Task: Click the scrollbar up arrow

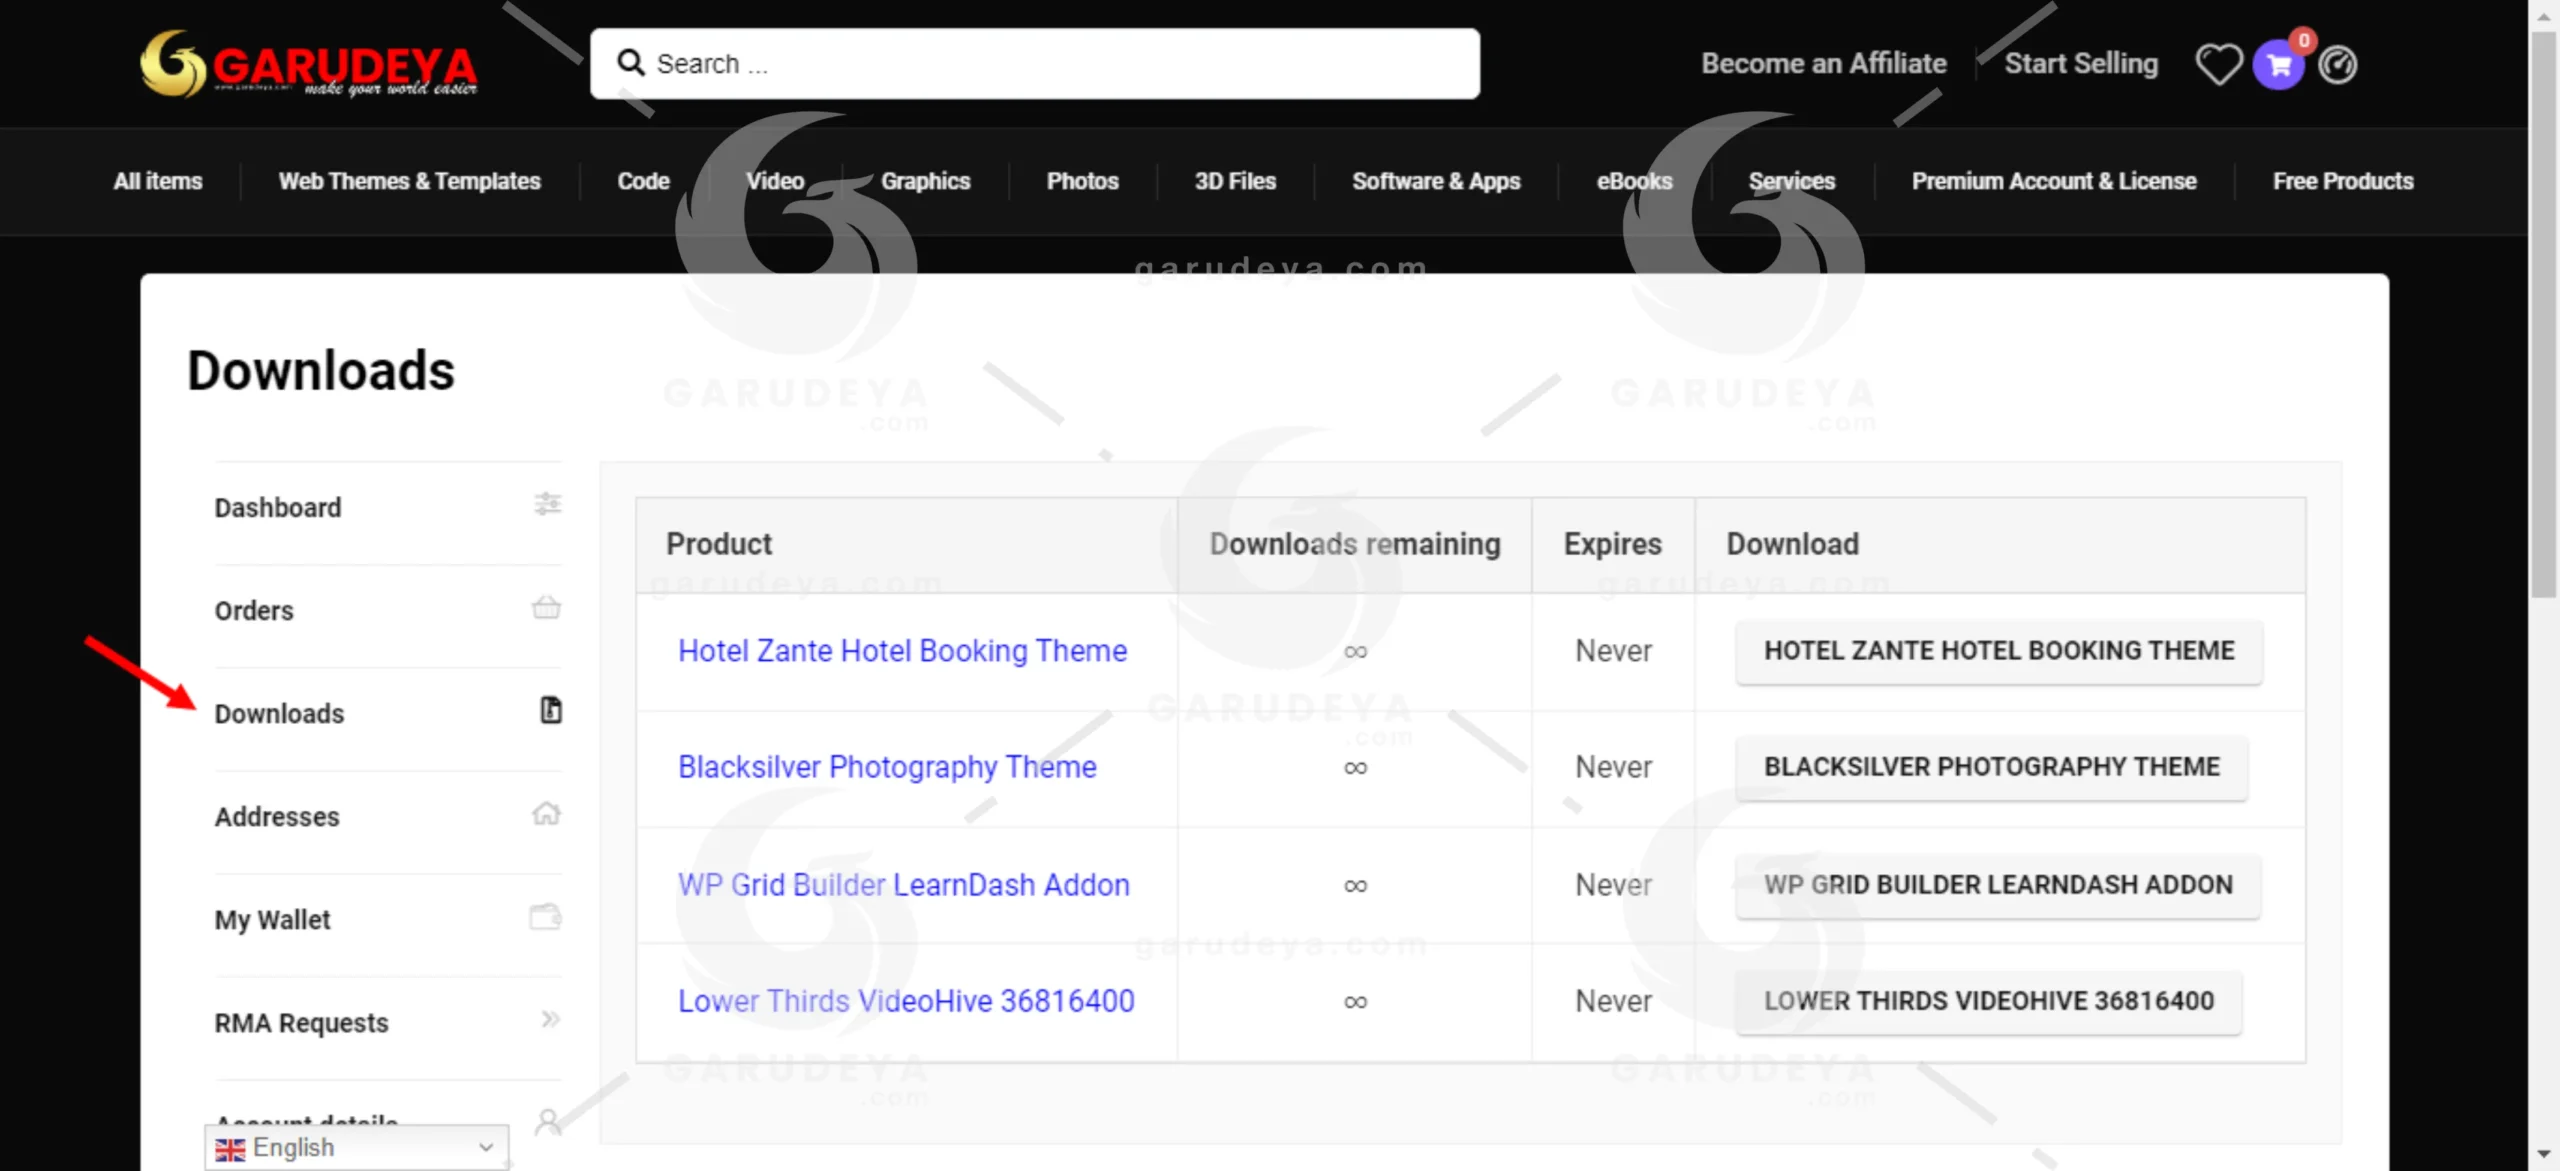Action: point(2544,15)
